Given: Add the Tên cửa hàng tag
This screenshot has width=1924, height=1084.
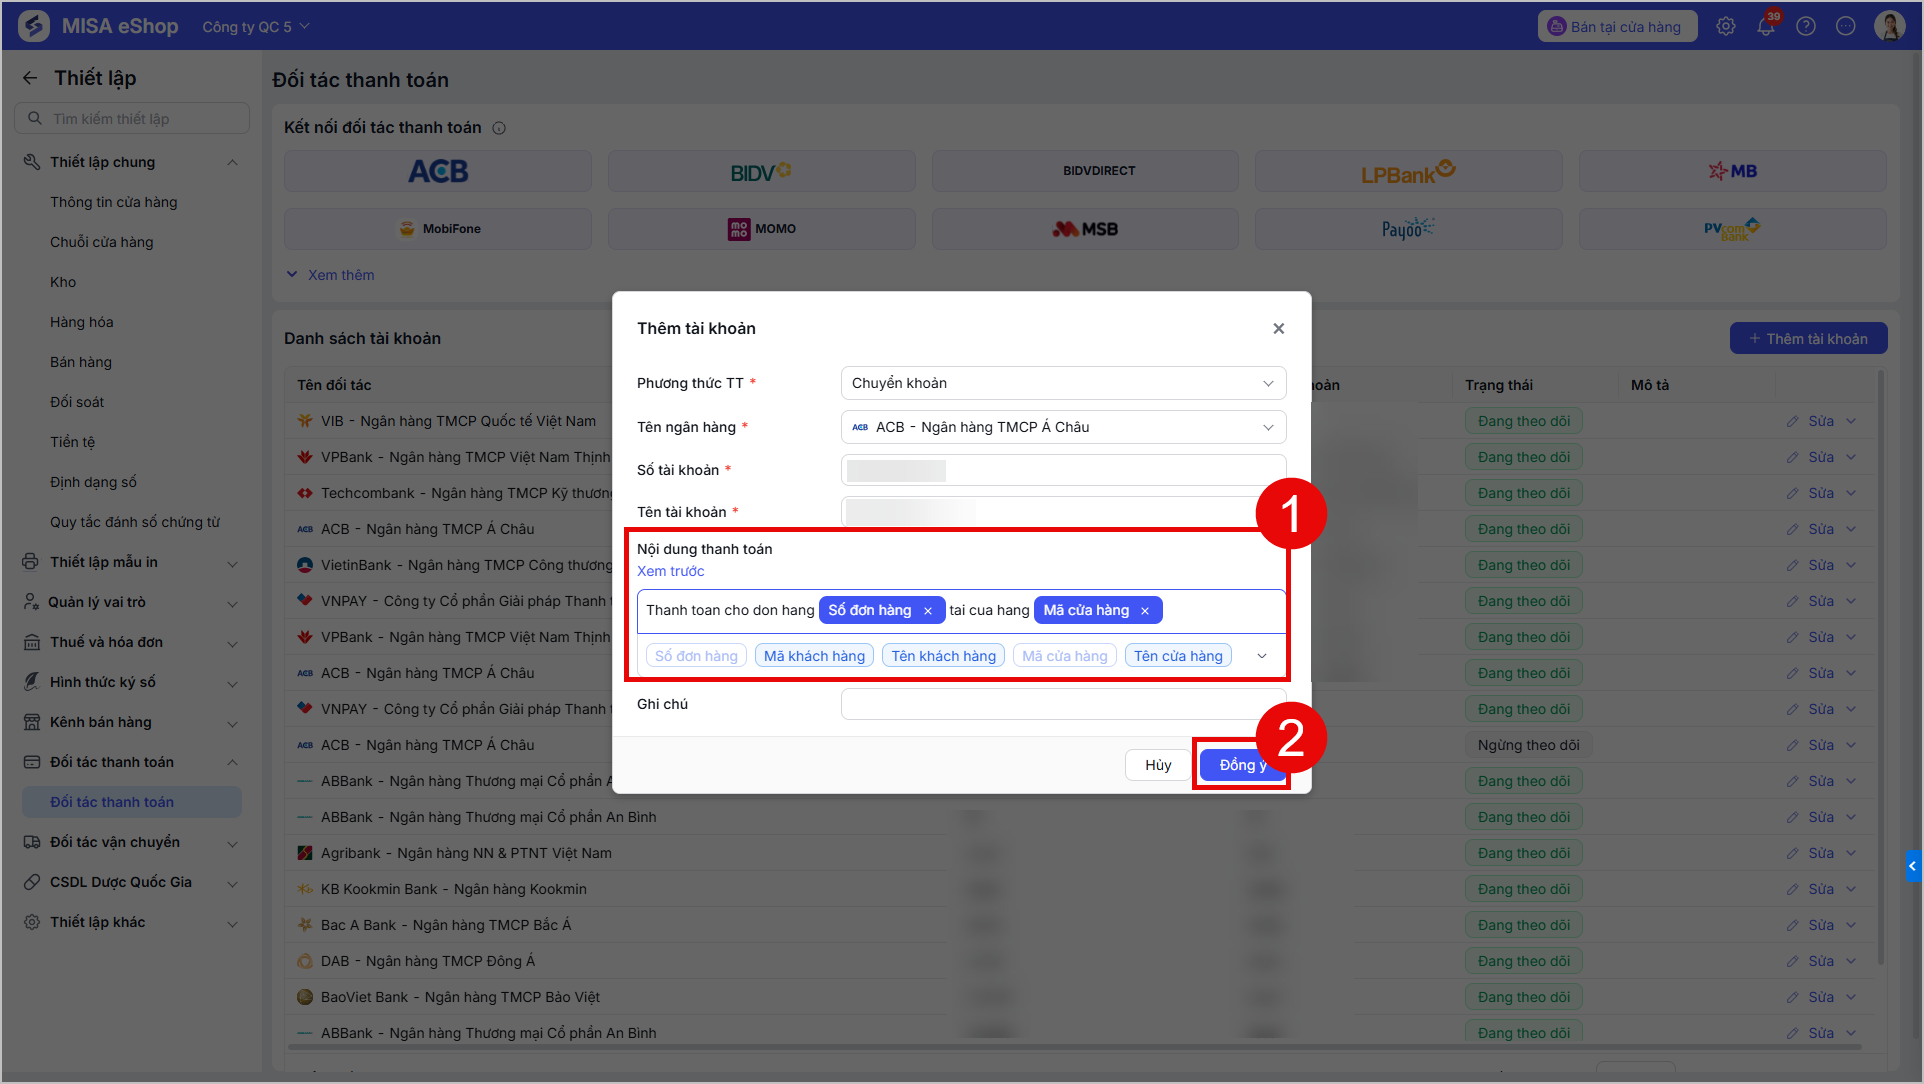Looking at the screenshot, I should click(1178, 656).
